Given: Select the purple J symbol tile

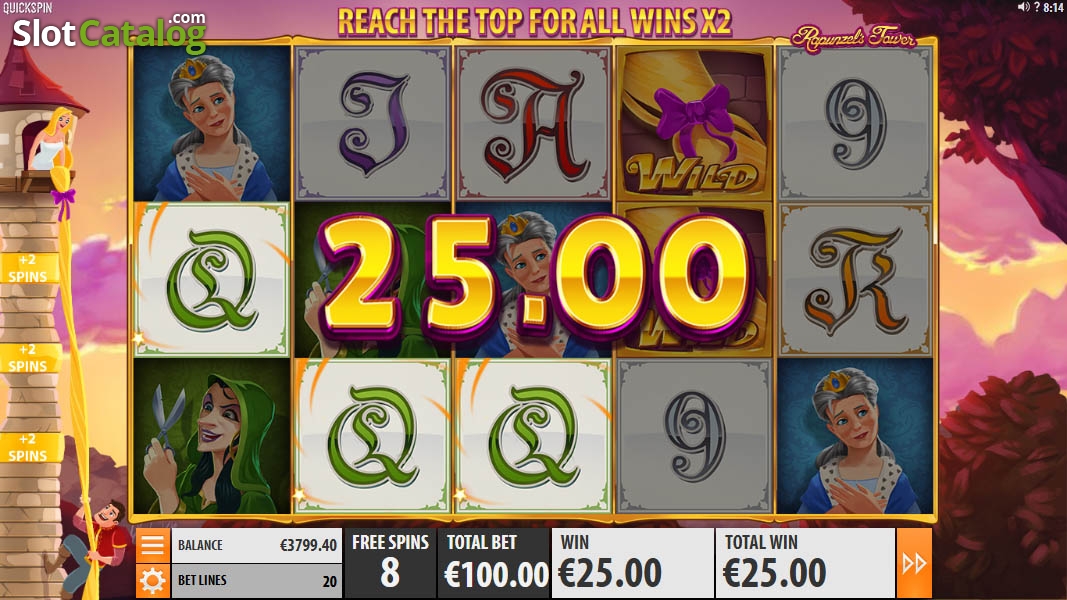Looking at the screenshot, I should 373,122.
